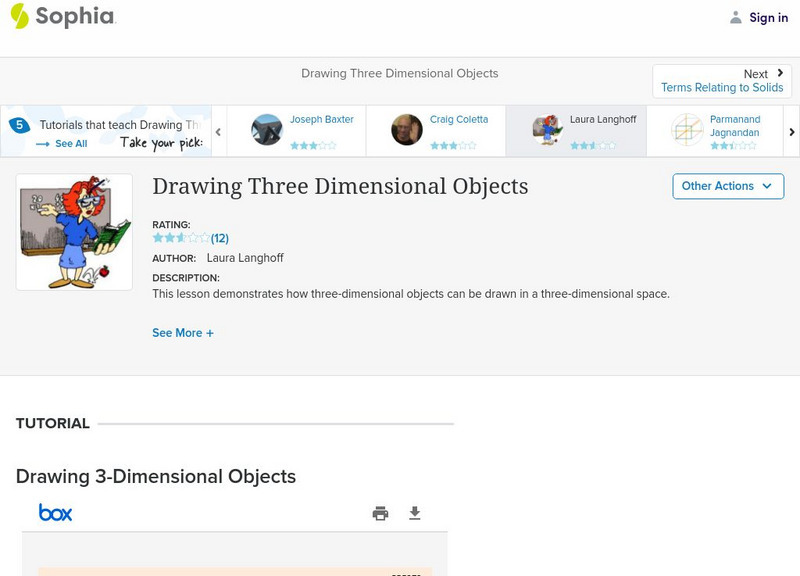
Task: Select Joseph Baxter's tutorial
Action: [296, 131]
